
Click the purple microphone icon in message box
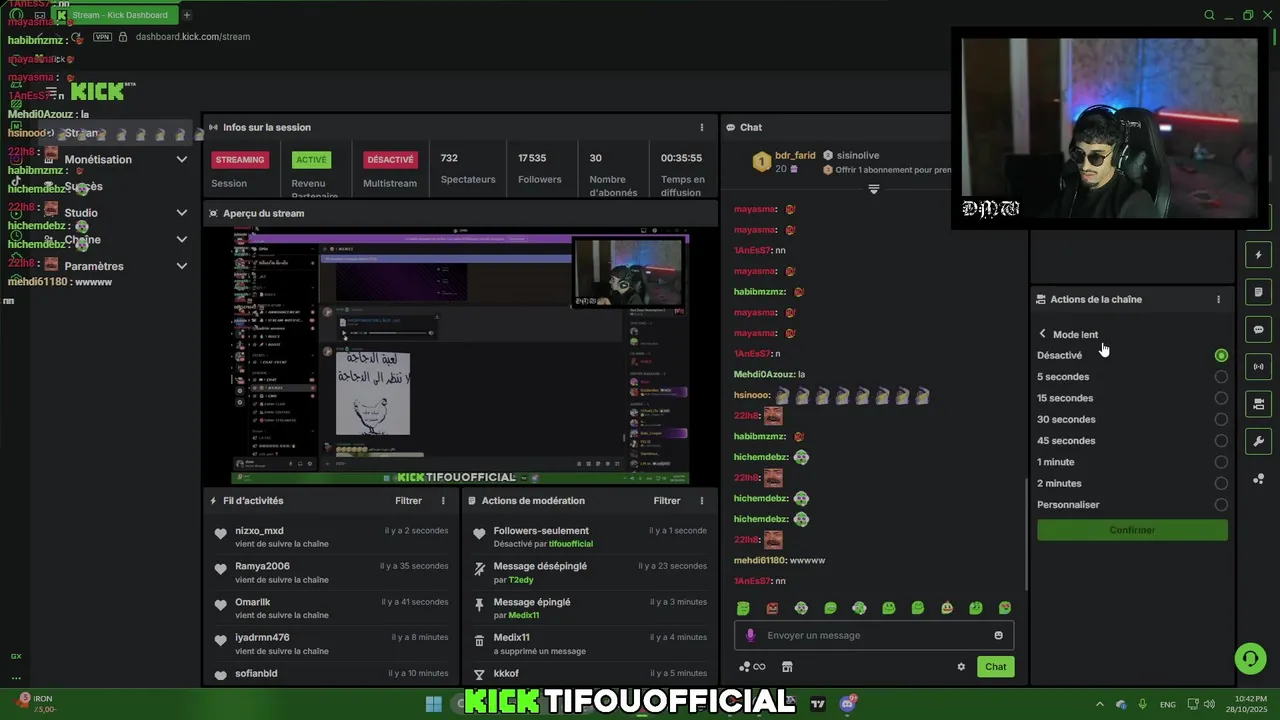click(751, 635)
